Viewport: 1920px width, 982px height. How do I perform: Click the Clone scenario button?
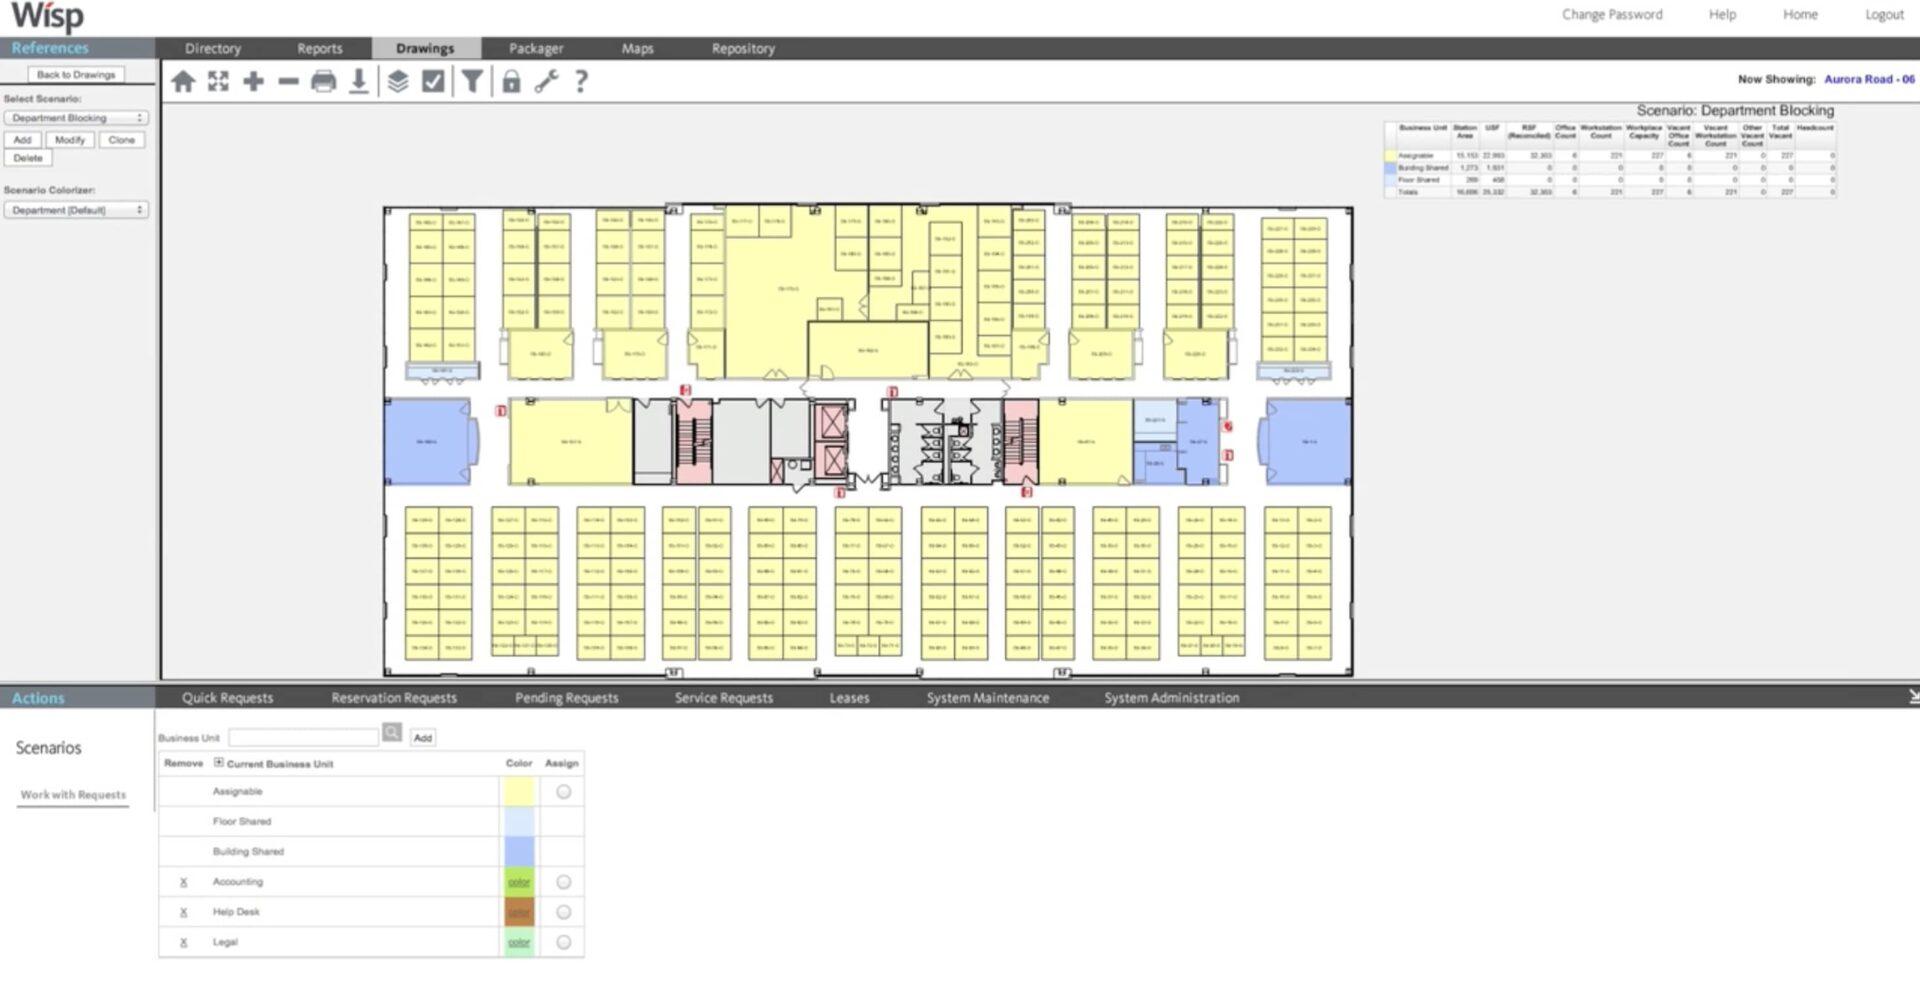coord(121,139)
